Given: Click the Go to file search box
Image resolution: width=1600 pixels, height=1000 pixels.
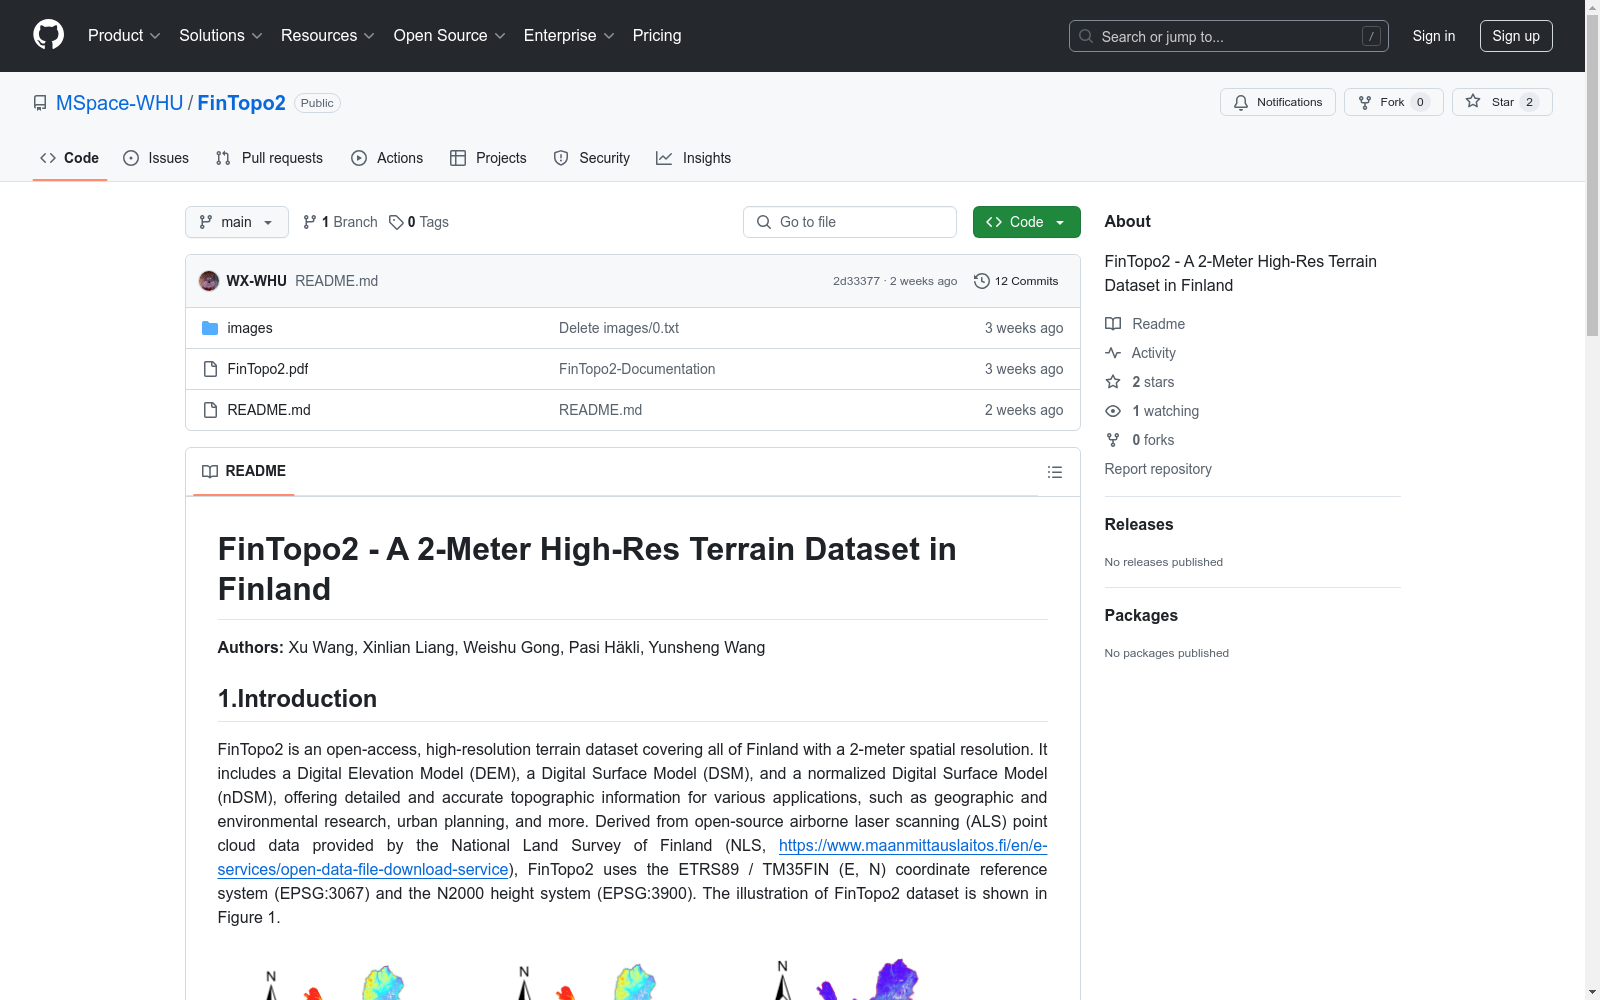Looking at the screenshot, I should coord(850,222).
